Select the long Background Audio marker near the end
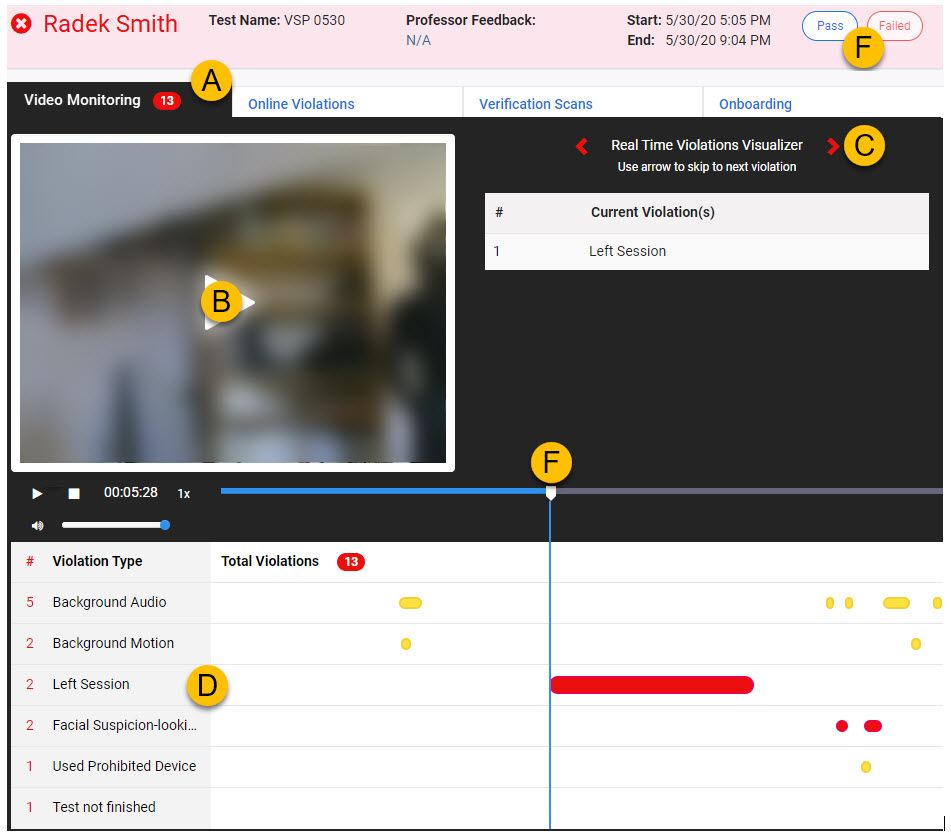Viewport: 951px width, 837px height. [x=896, y=603]
